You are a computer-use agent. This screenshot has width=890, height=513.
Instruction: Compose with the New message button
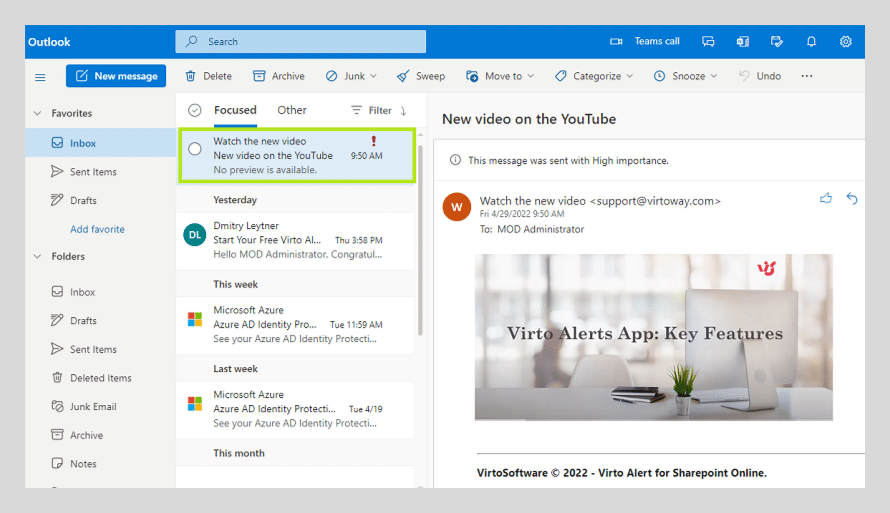pos(116,76)
